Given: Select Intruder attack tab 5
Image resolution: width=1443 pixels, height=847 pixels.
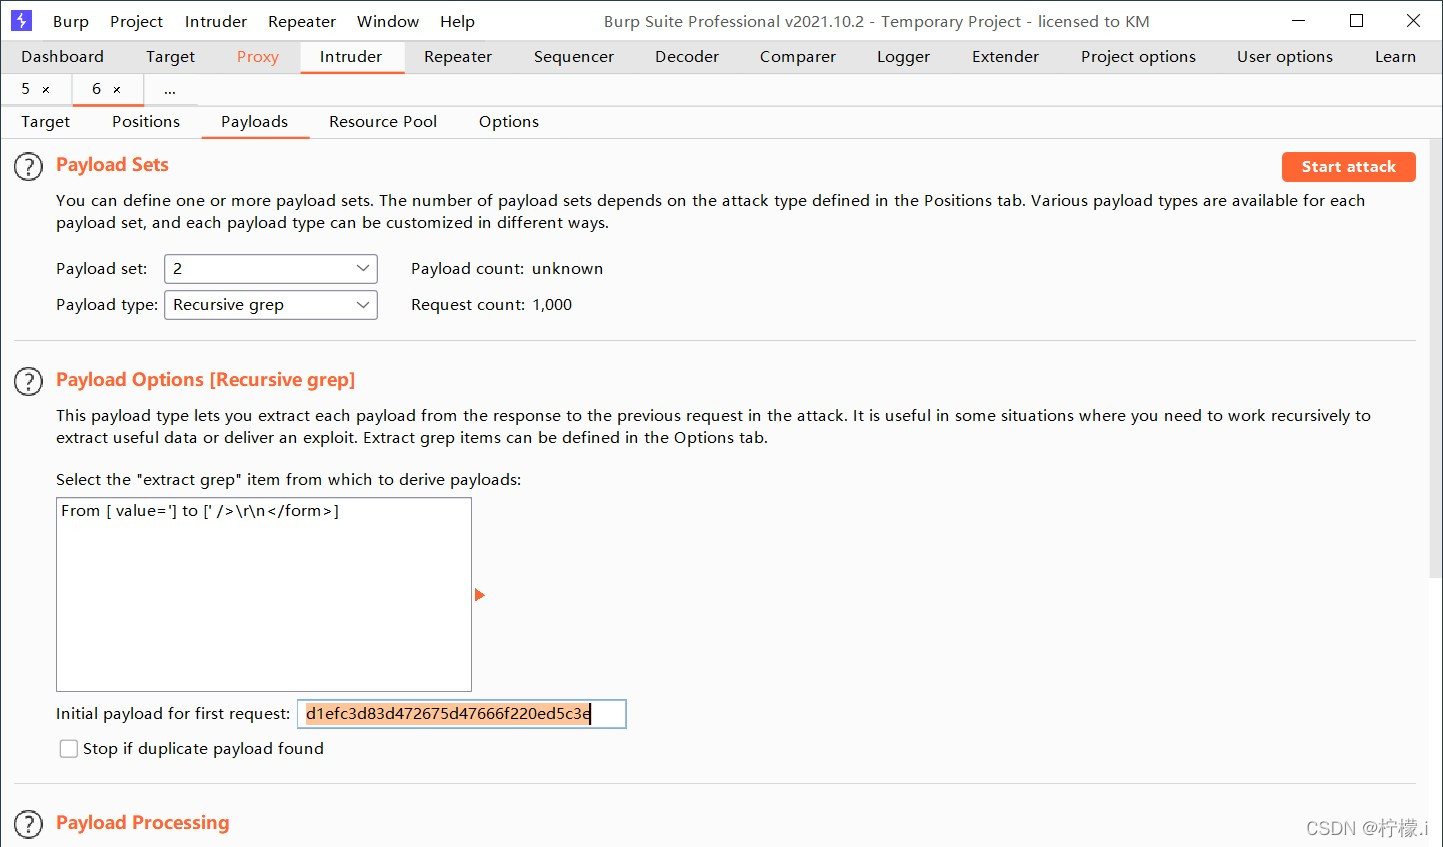Looking at the screenshot, I should 26,89.
